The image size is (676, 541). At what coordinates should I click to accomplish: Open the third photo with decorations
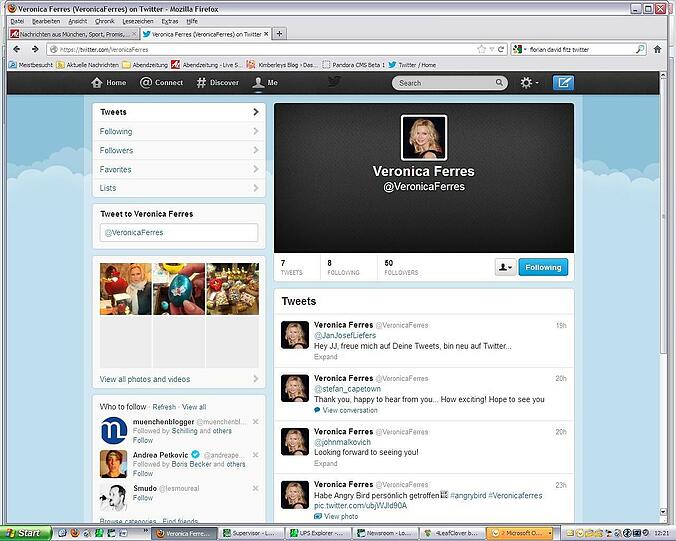point(232,289)
